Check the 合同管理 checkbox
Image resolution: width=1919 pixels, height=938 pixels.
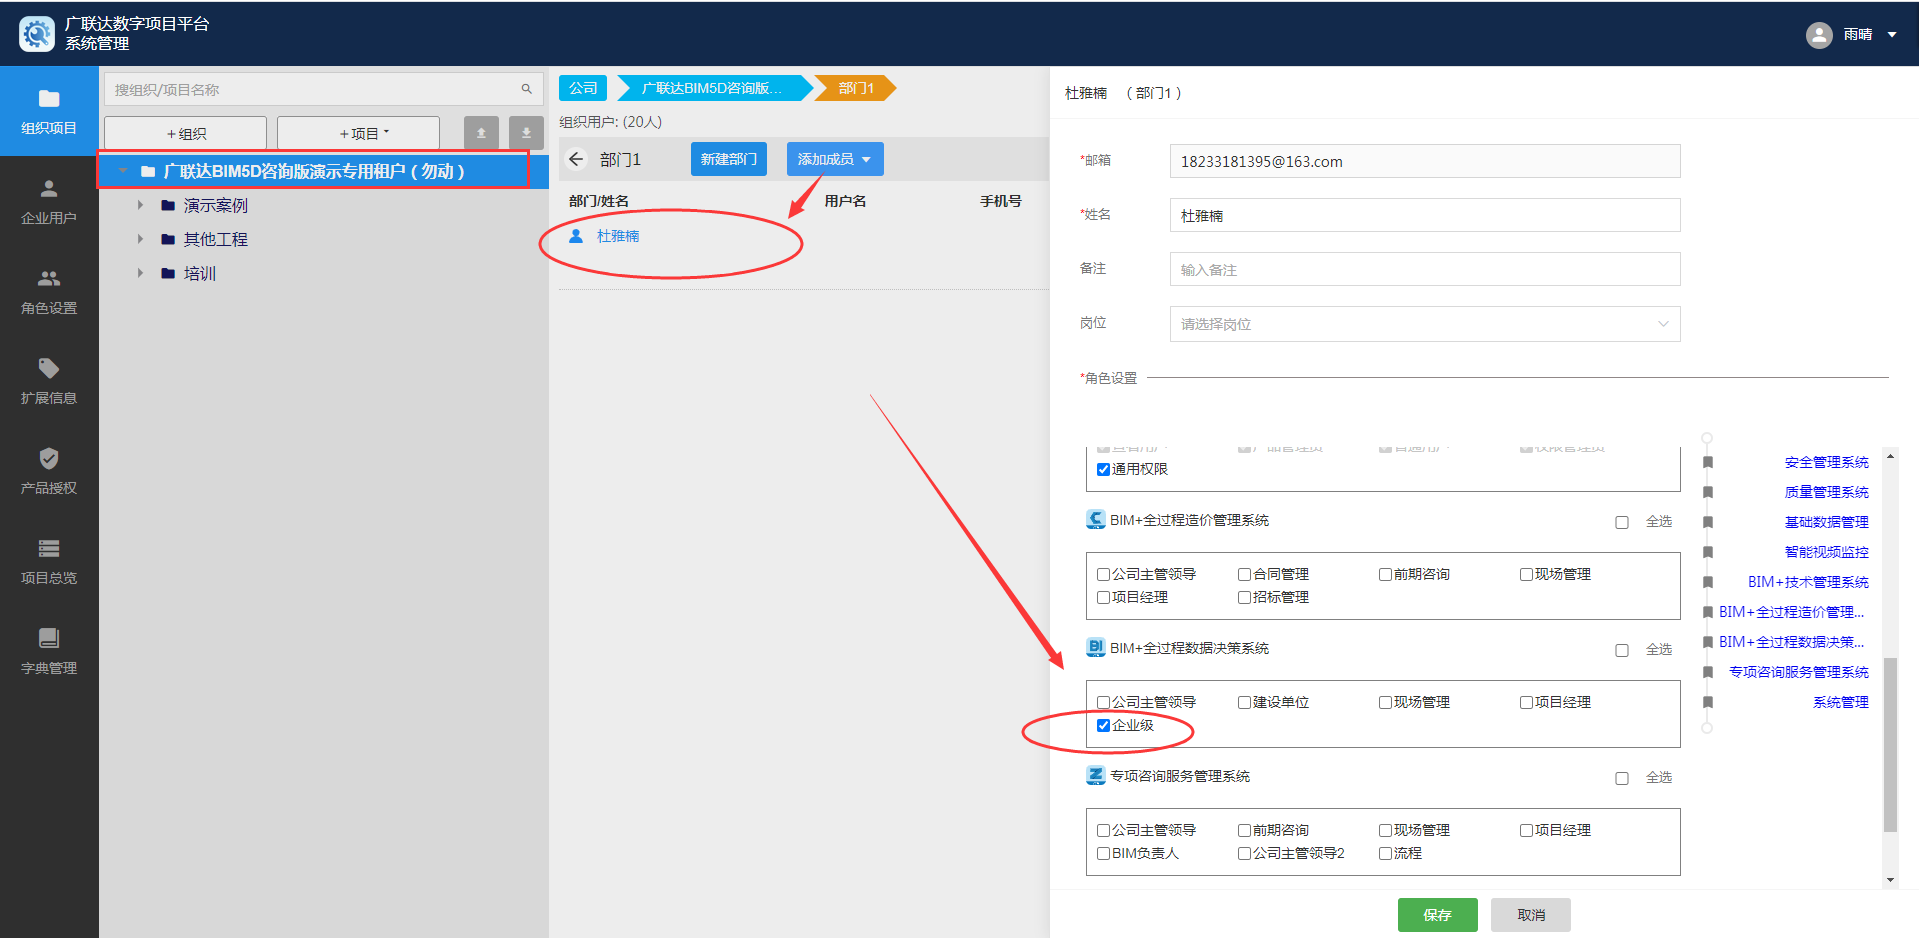[1244, 575]
